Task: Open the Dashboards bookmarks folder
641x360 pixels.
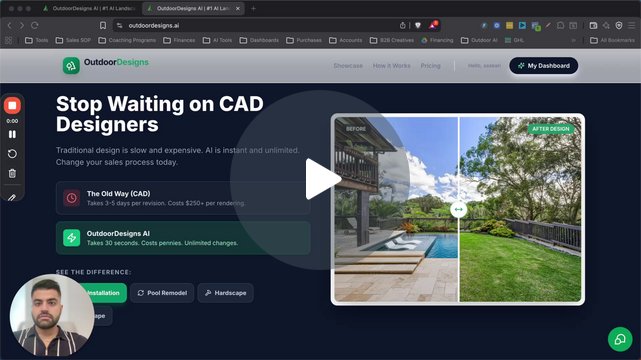Action: 259,40
